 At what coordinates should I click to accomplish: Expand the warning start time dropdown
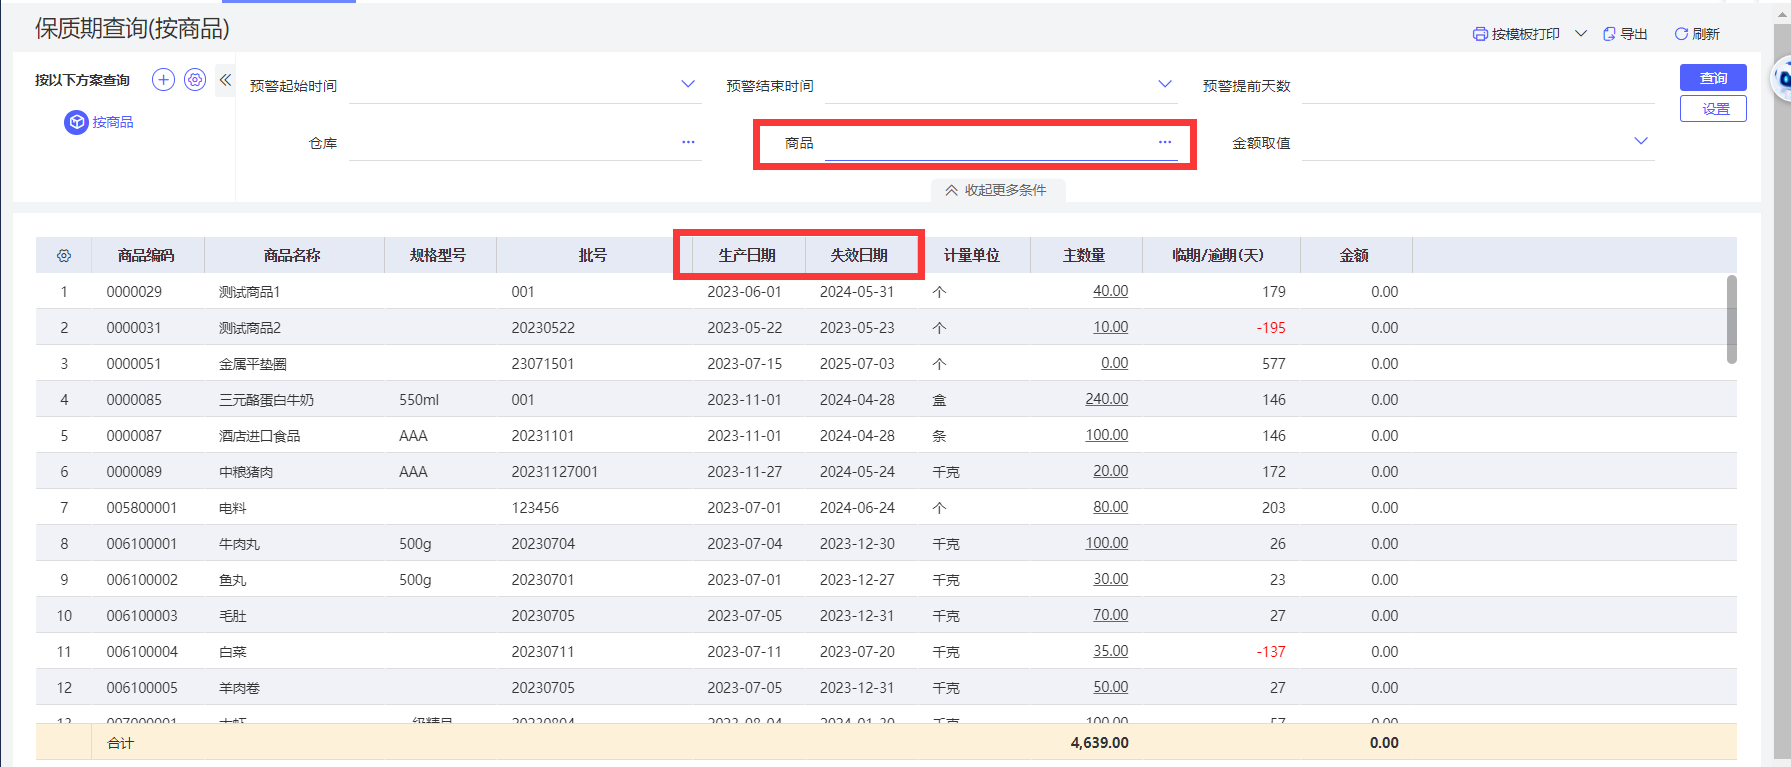[x=688, y=84]
